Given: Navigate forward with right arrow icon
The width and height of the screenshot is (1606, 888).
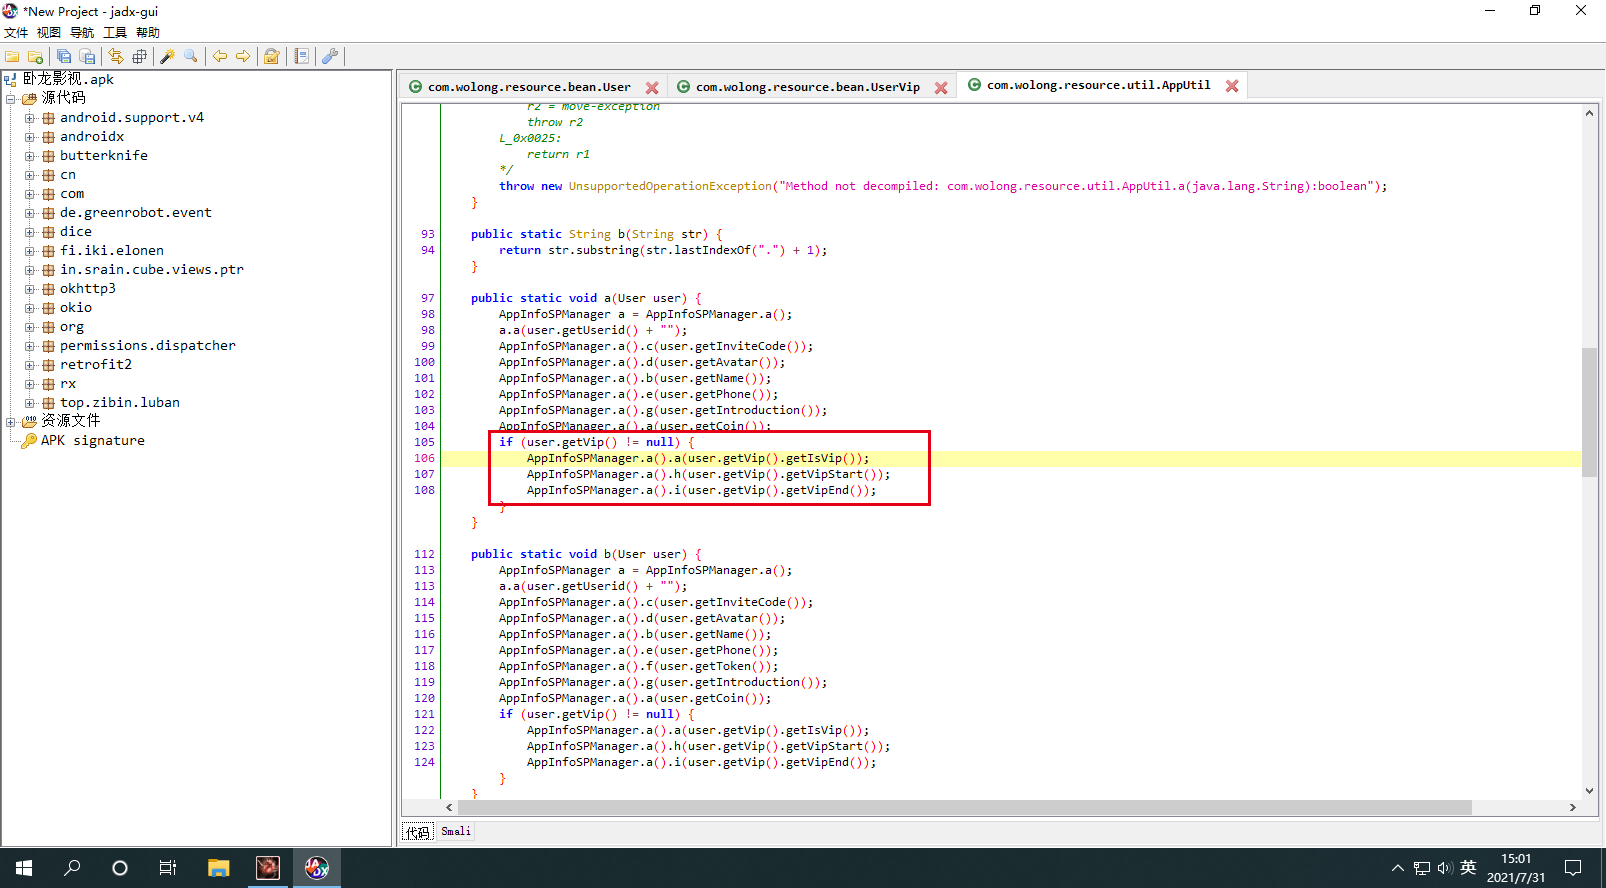Looking at the screenshot, I should 242,57.
